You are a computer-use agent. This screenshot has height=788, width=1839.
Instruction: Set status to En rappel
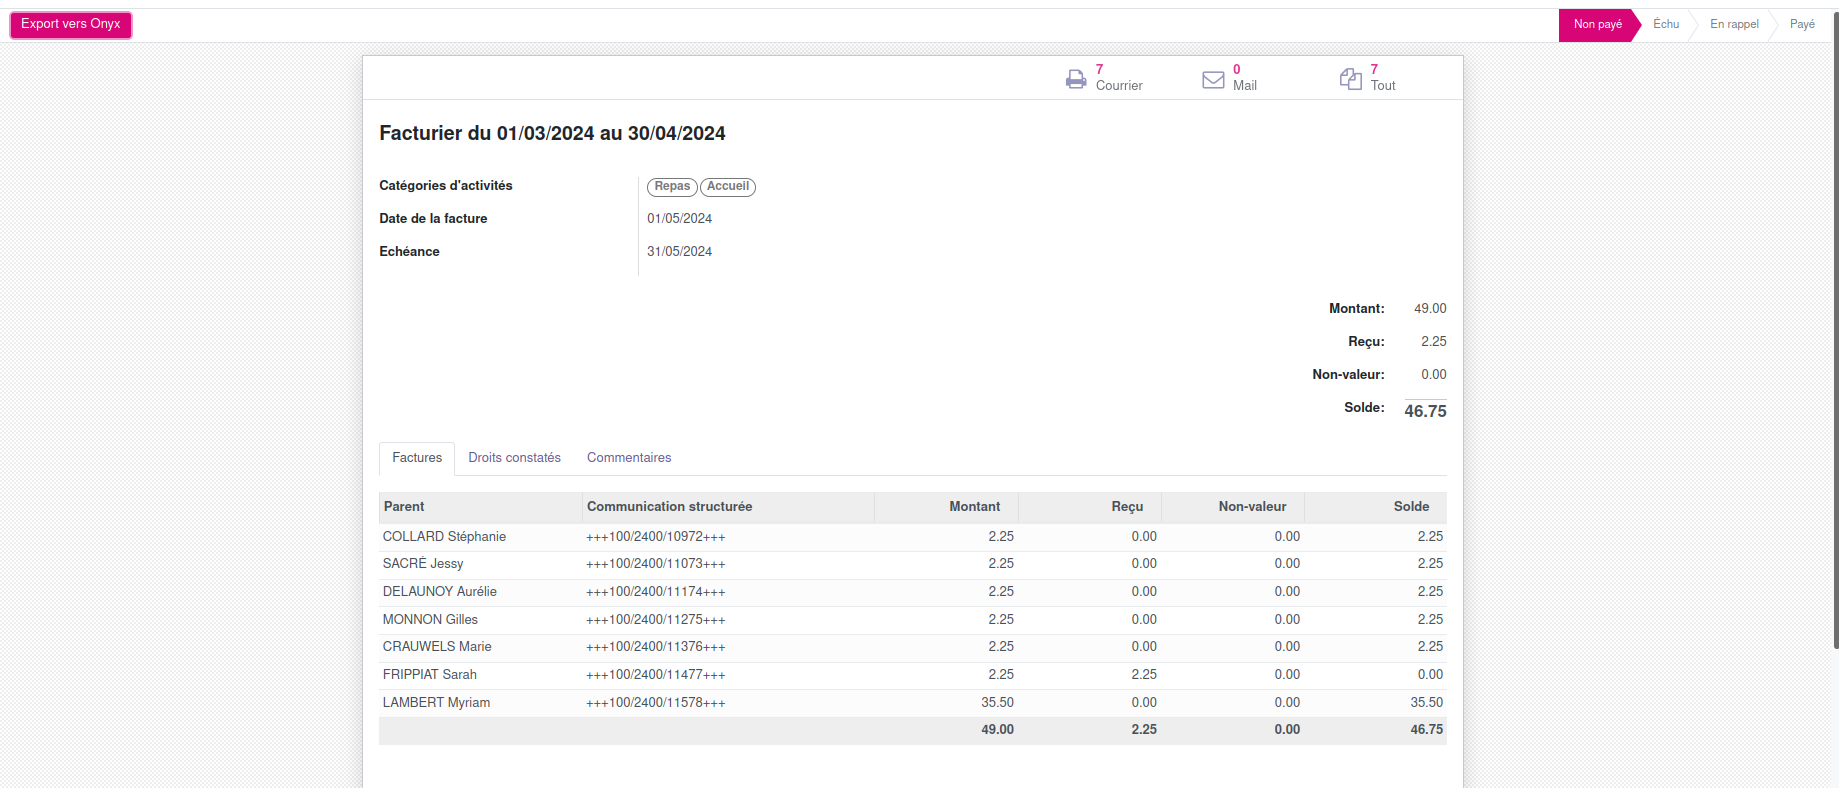click(1734, 25)
